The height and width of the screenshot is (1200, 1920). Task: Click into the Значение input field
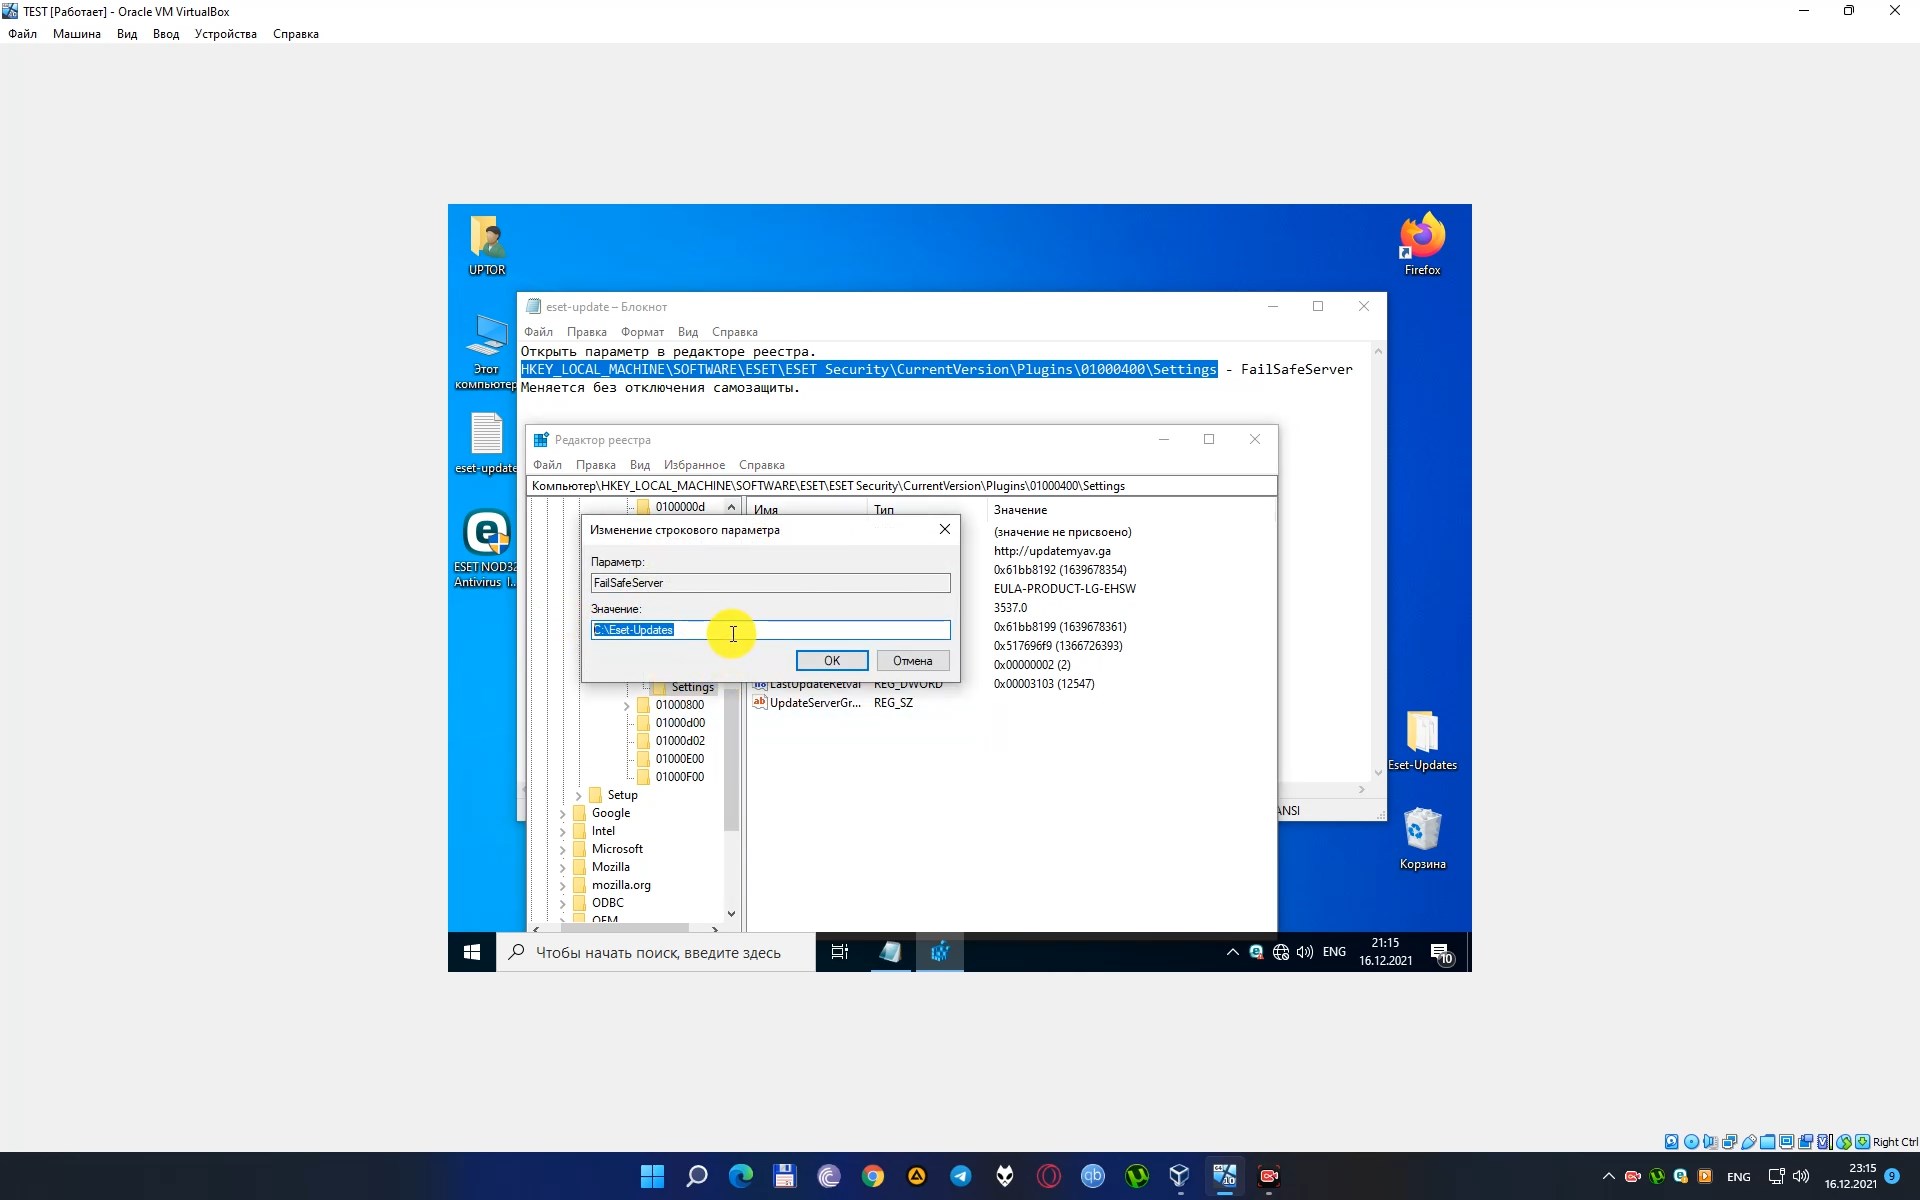coord(771,630)
